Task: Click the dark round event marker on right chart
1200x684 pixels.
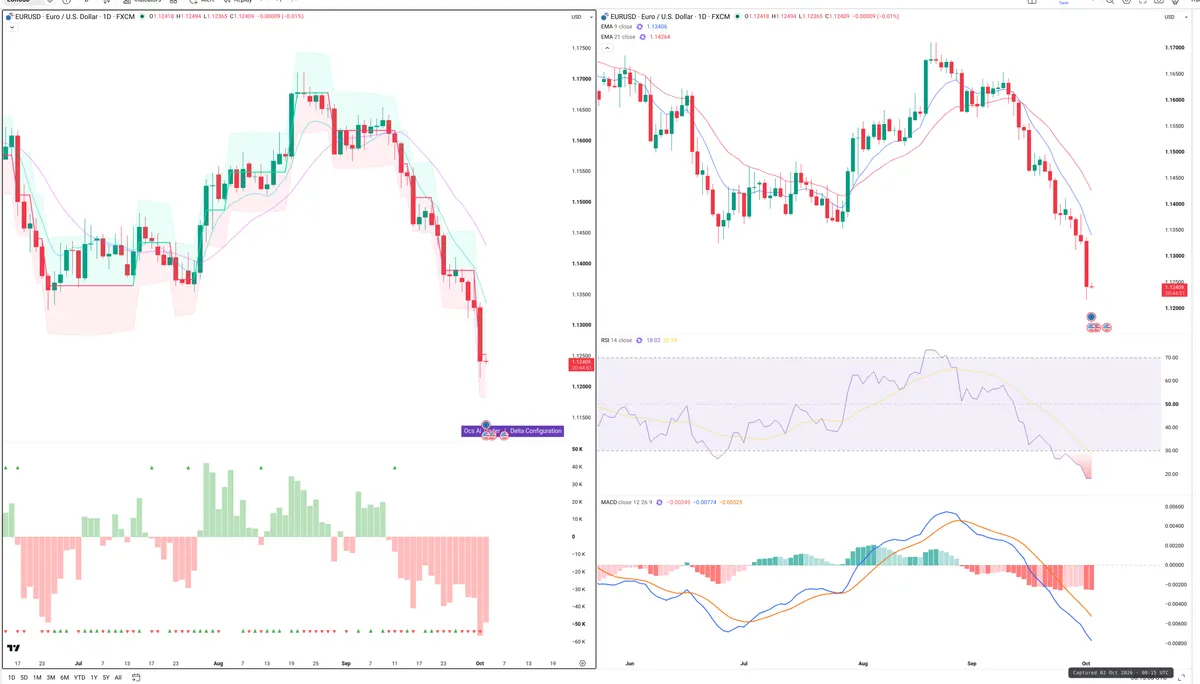Action: 1092,316
